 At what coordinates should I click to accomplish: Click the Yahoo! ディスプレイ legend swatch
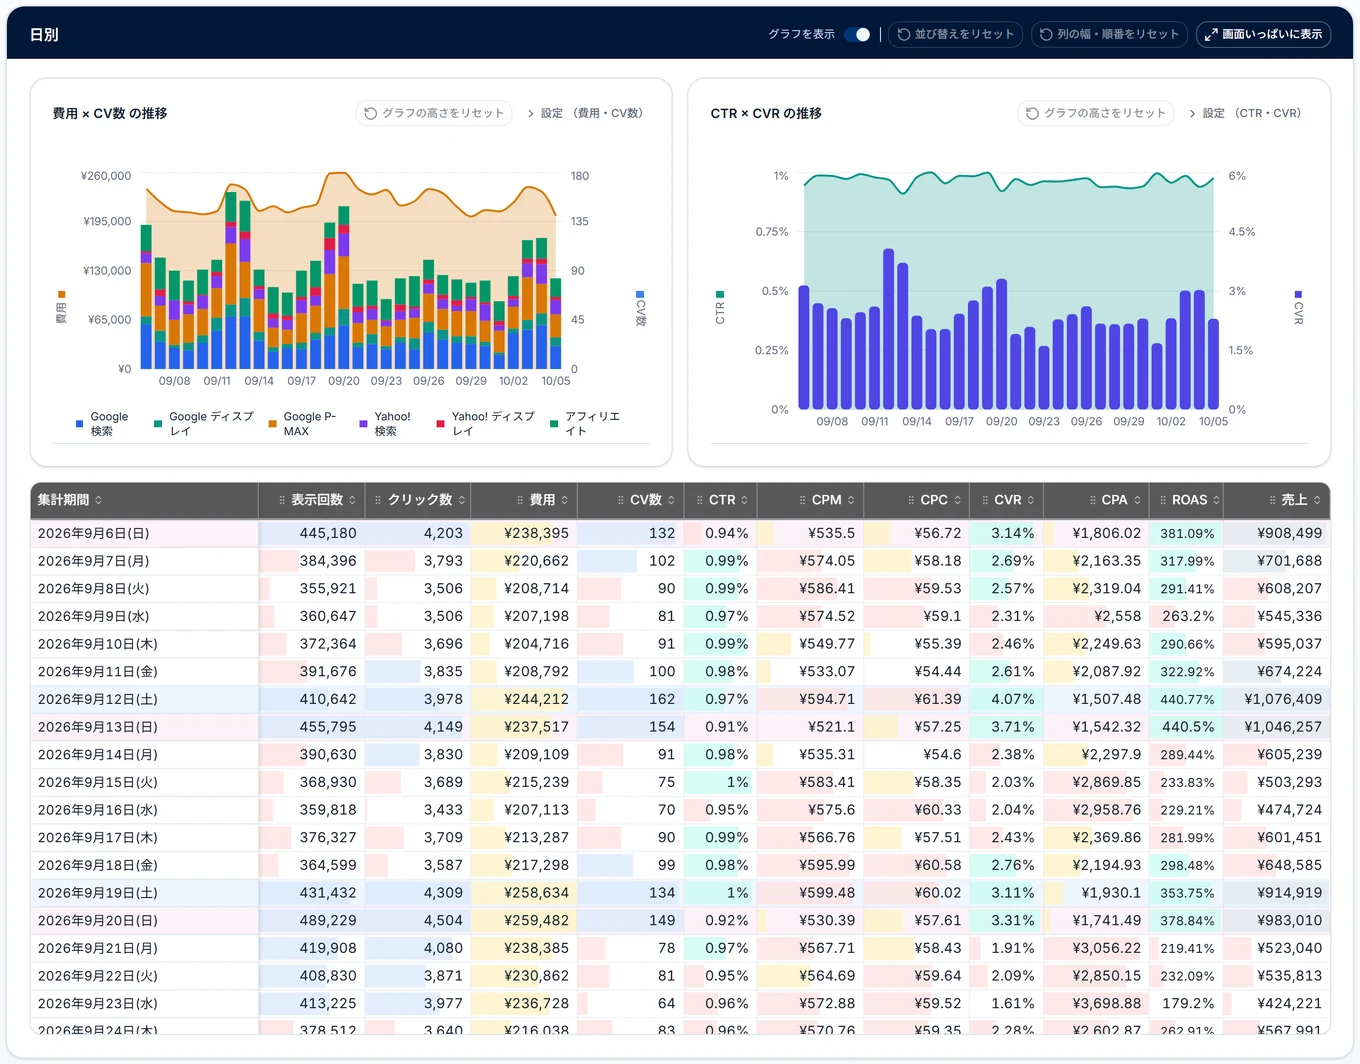click(x=440, y=424)
